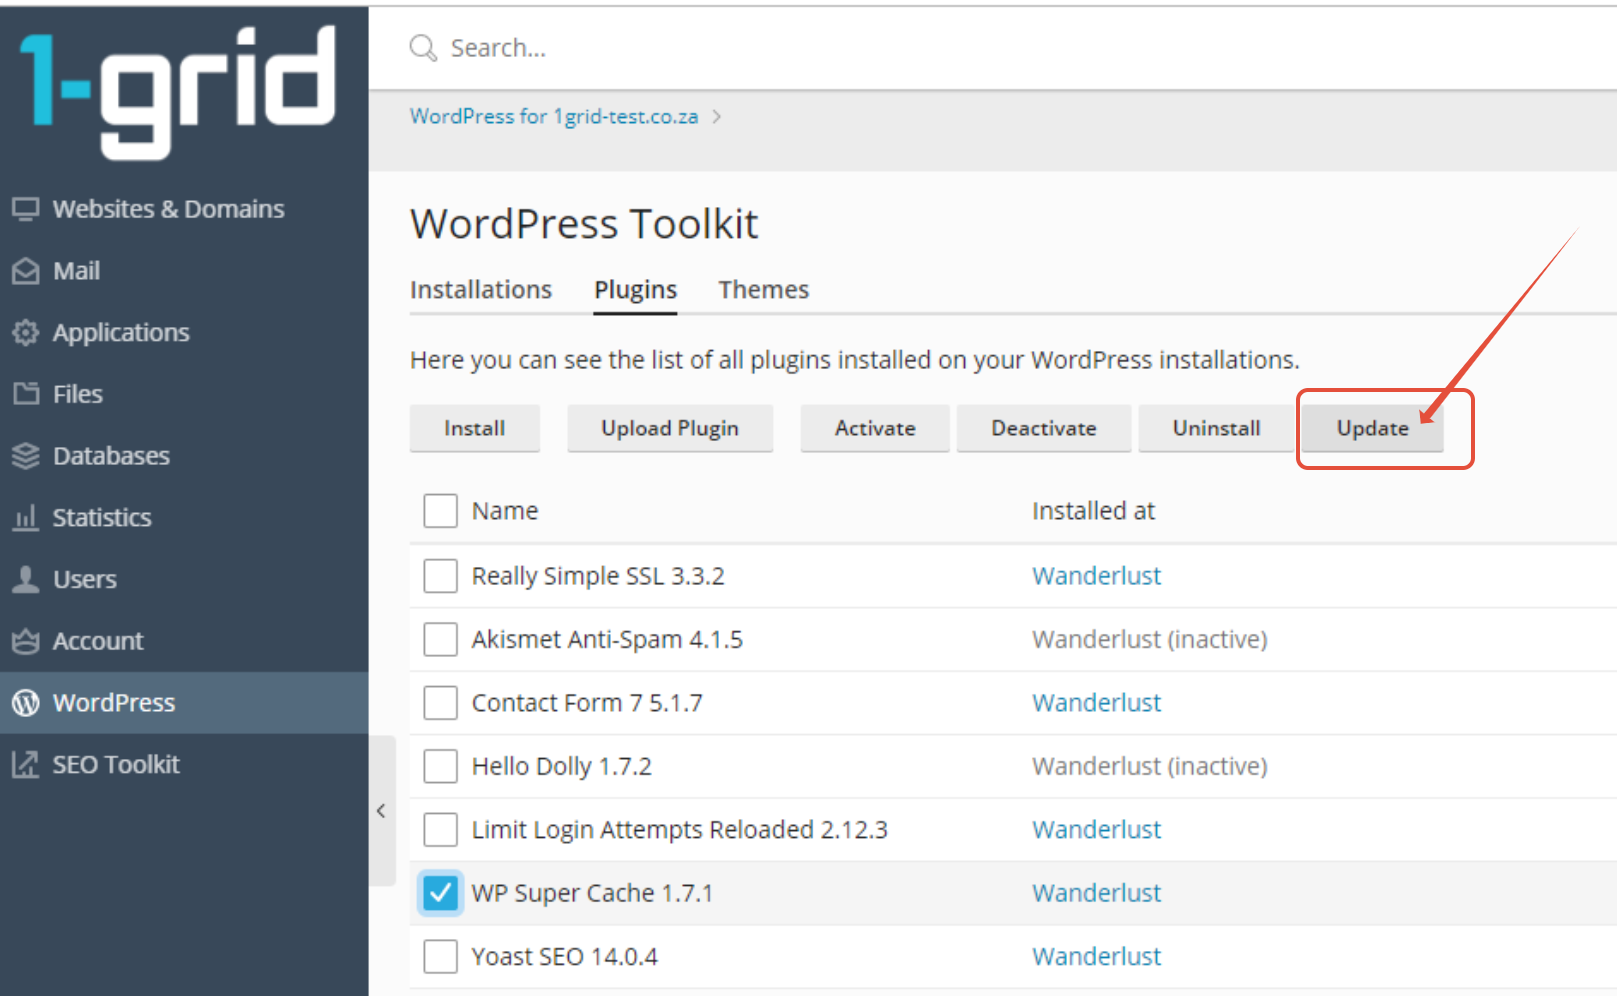Check the Akismet Anti-Spam 4.1.5 checkbox
The width and height of the screenshot is (1617, 996).
[x=440, y=639]
